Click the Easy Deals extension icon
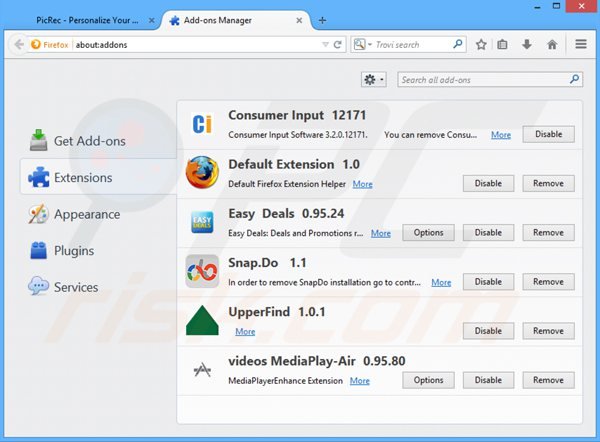This screenshot has width=600, height=442. [202, 222]
